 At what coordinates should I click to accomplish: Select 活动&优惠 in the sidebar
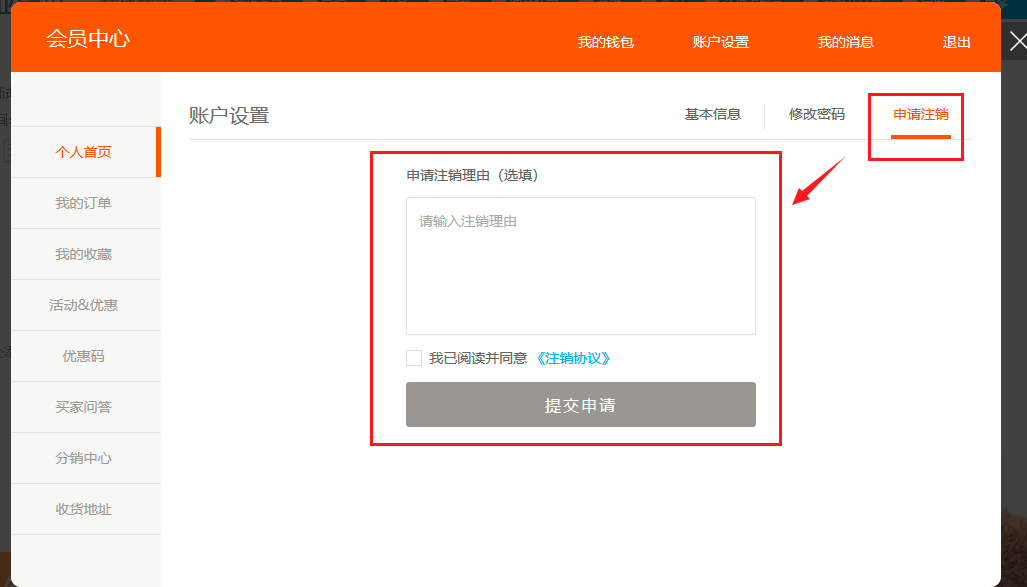[83, 305]
